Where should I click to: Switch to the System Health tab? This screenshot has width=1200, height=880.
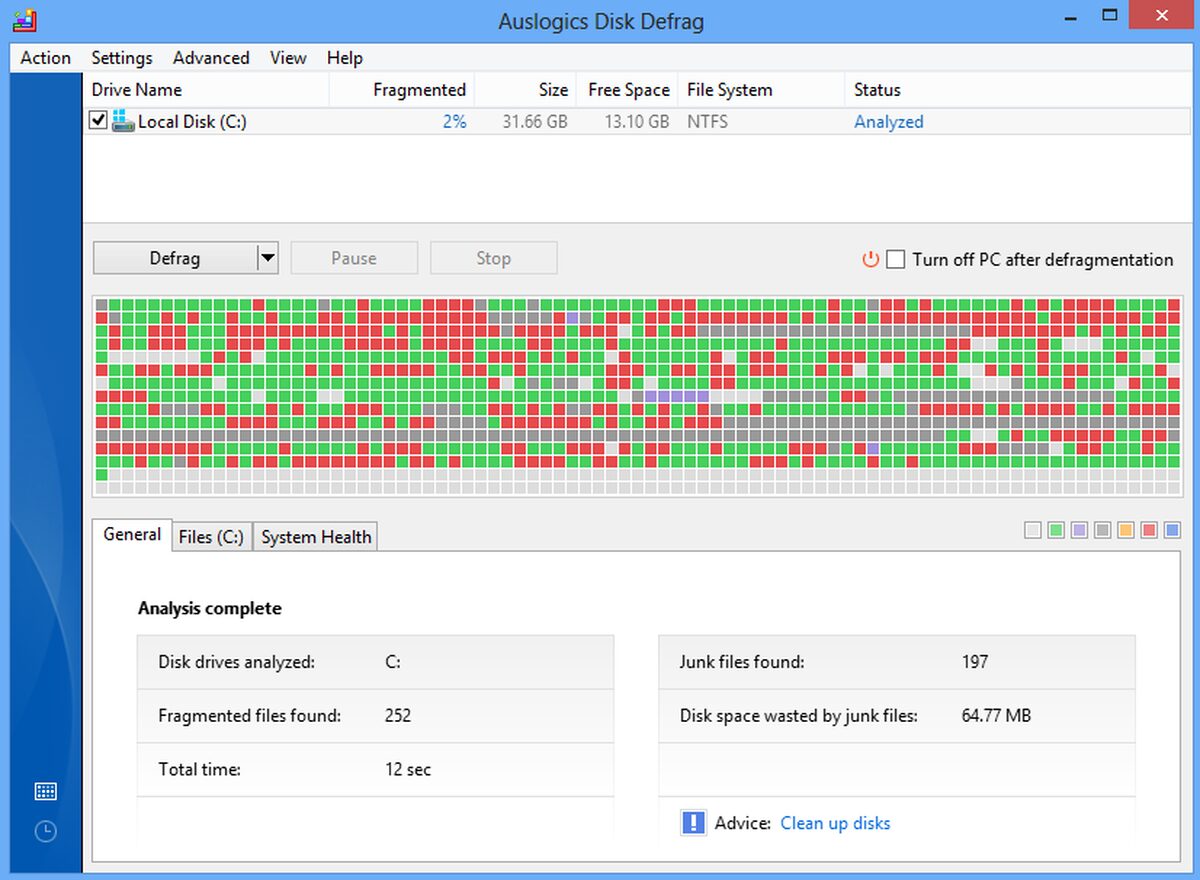click(316, 537)
